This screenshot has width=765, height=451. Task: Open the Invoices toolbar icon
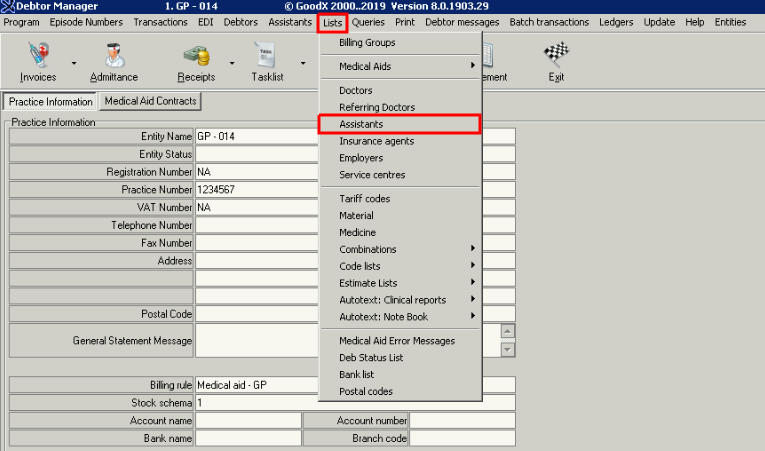coord(38,55)
